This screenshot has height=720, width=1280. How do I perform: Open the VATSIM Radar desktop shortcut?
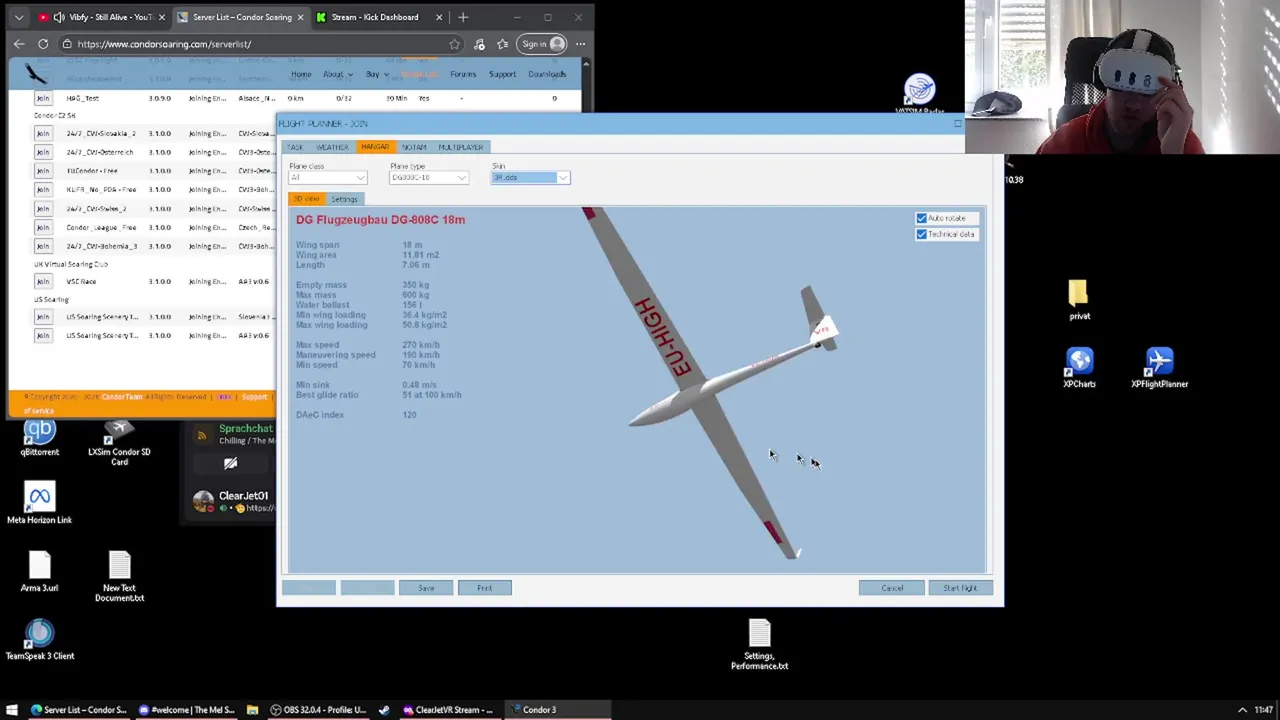tap(919, 93)
